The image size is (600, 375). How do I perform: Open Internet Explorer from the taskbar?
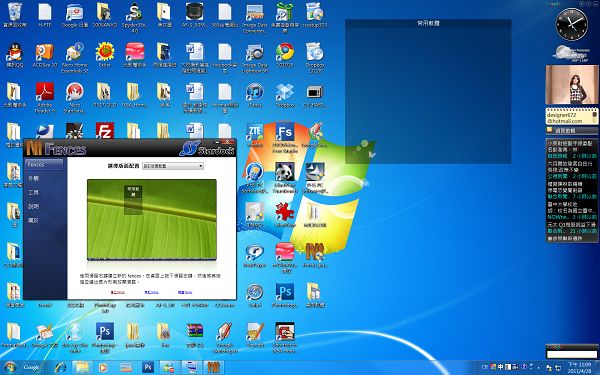pyautogui.click(x=60, y=368)
